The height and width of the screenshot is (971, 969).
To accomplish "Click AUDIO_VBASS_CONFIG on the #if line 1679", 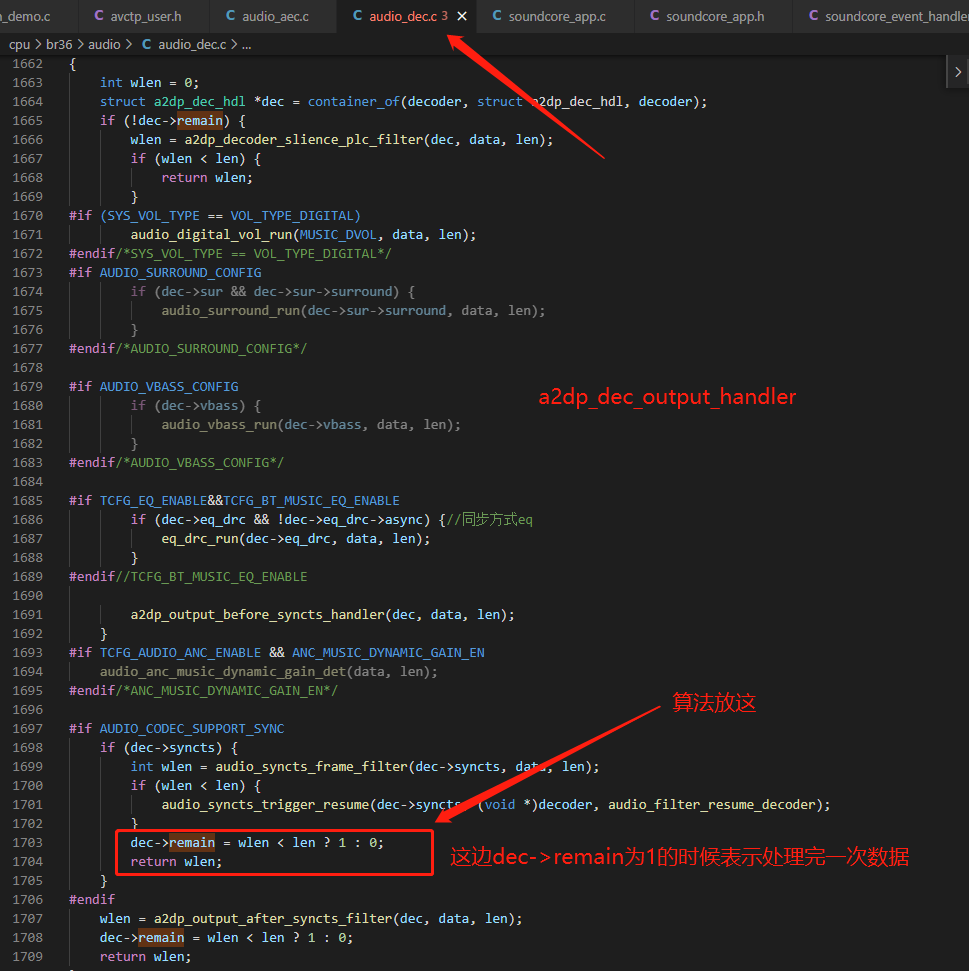I will 169,386.
